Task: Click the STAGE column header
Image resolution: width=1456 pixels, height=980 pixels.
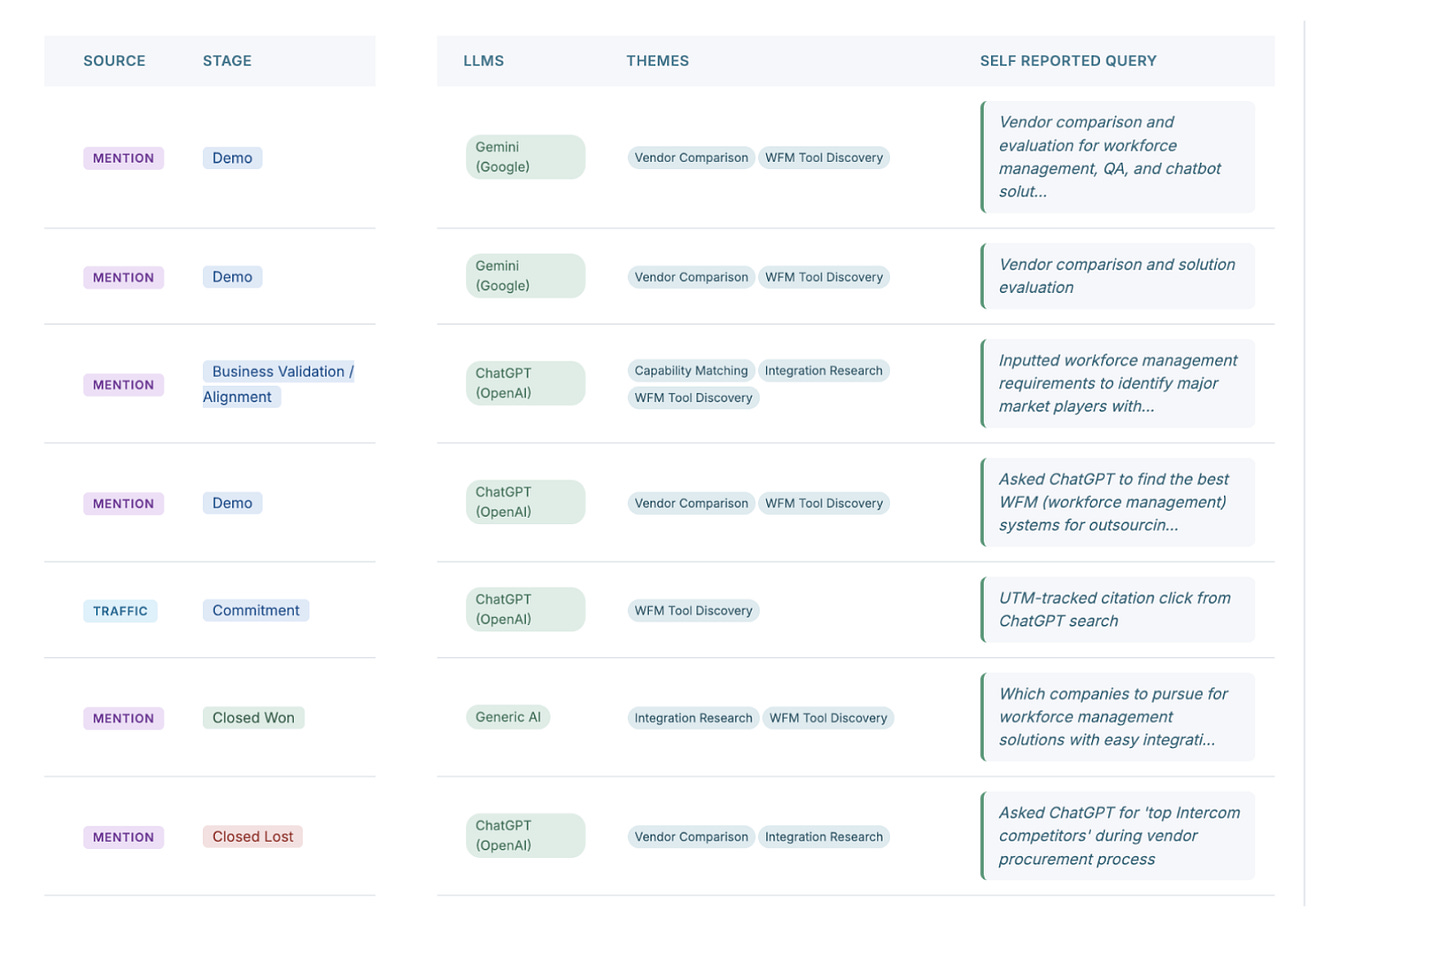Action: point(227,60)
